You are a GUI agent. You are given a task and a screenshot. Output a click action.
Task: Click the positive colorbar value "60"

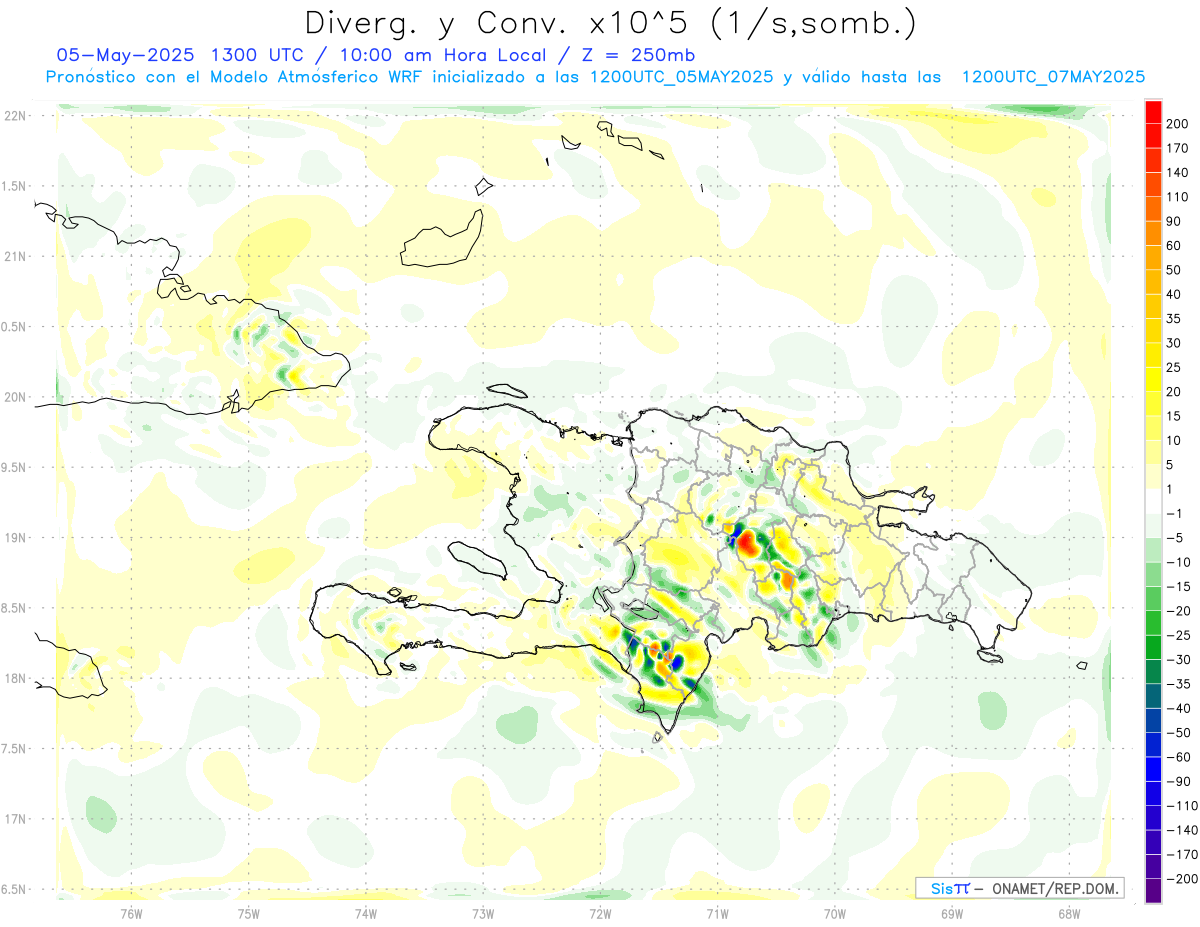[x=1175, y=246]
